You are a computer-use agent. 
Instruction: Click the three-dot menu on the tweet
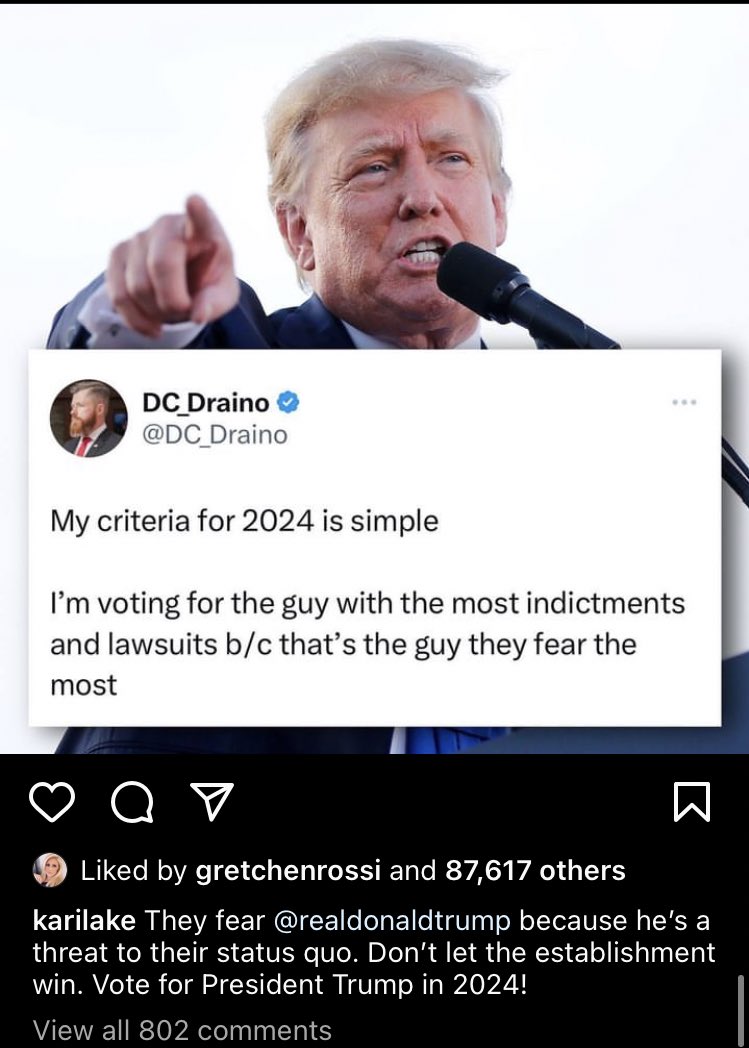(x=685, y=402)
